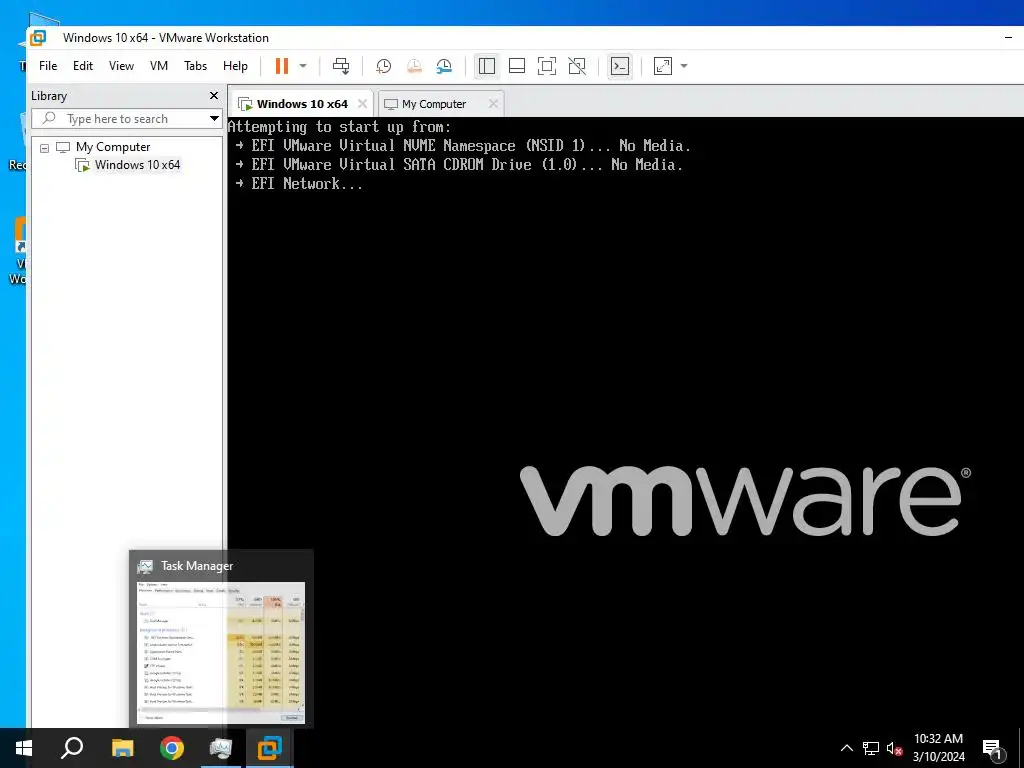Take a snapshot of the virtual machine

click(383, 66)
